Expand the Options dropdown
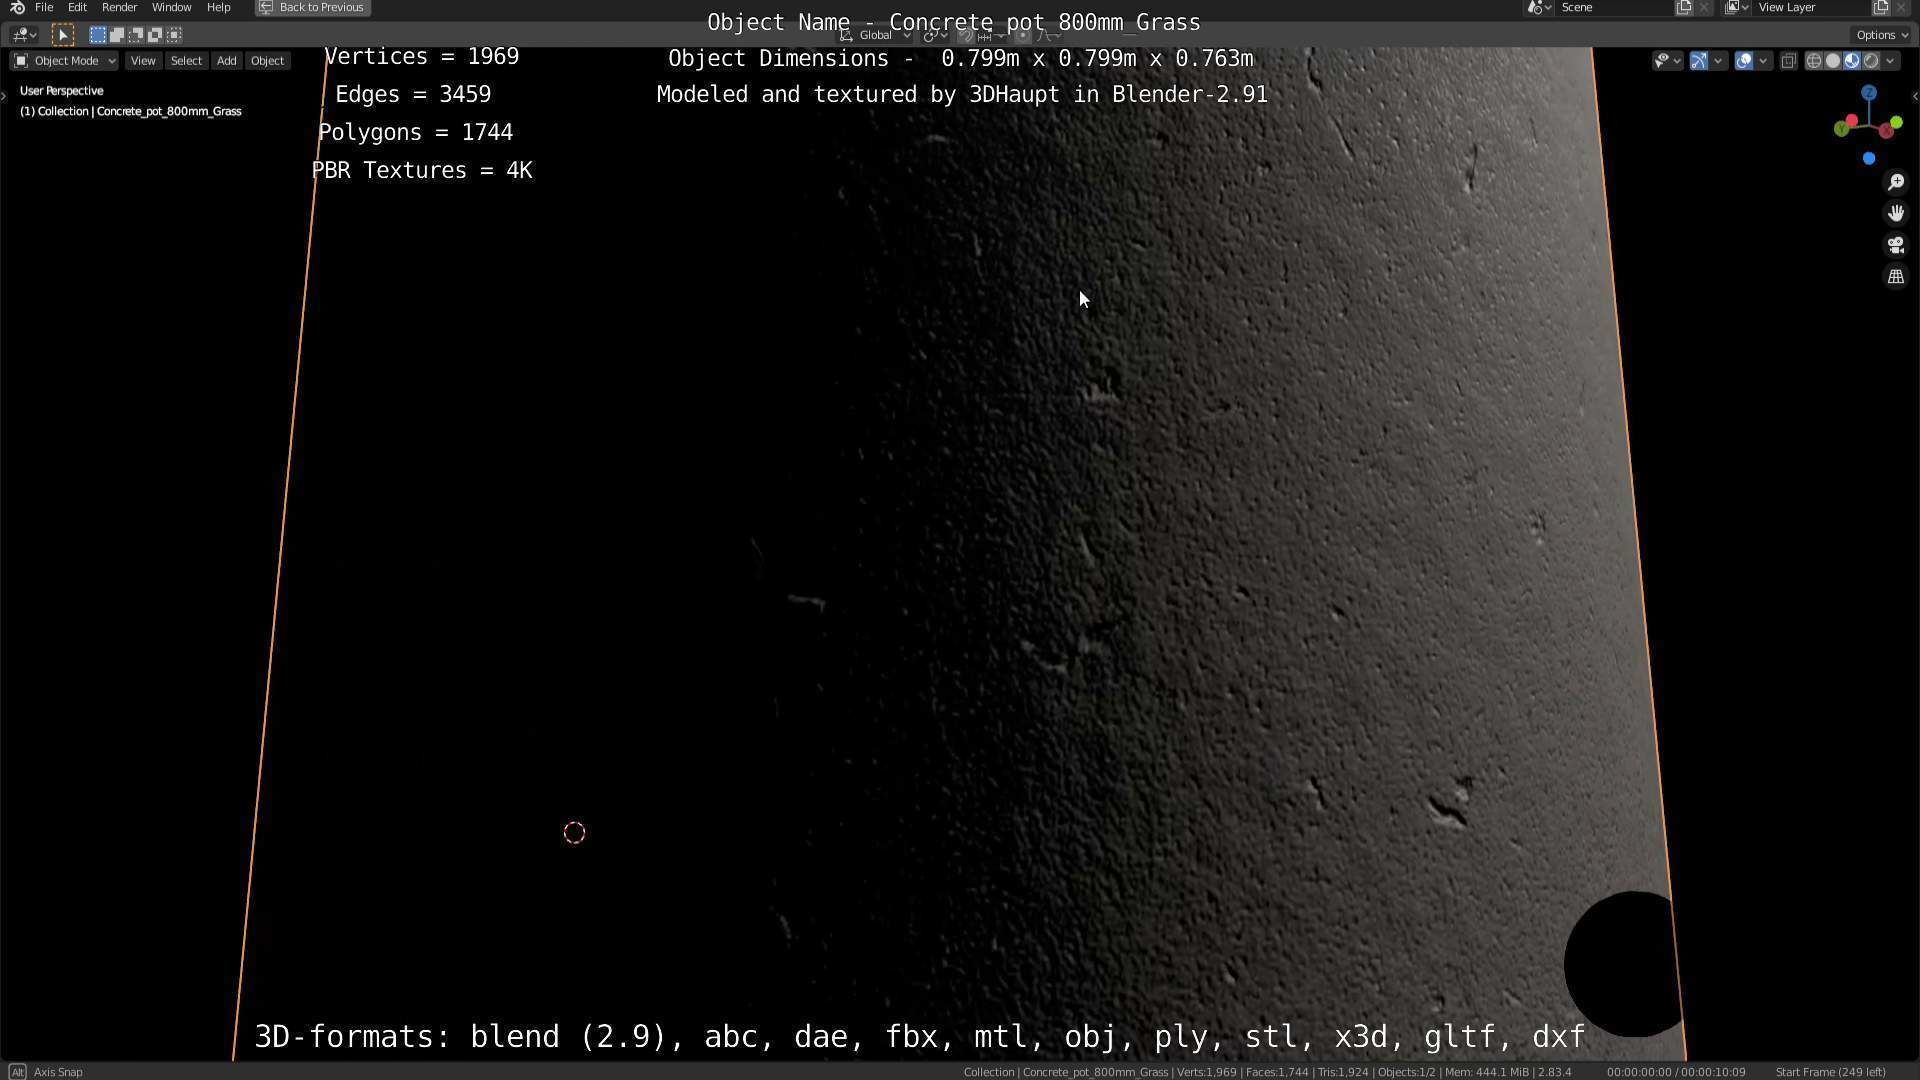The height and width of the screenshot is (1080, 1920). pos(1882,35)
